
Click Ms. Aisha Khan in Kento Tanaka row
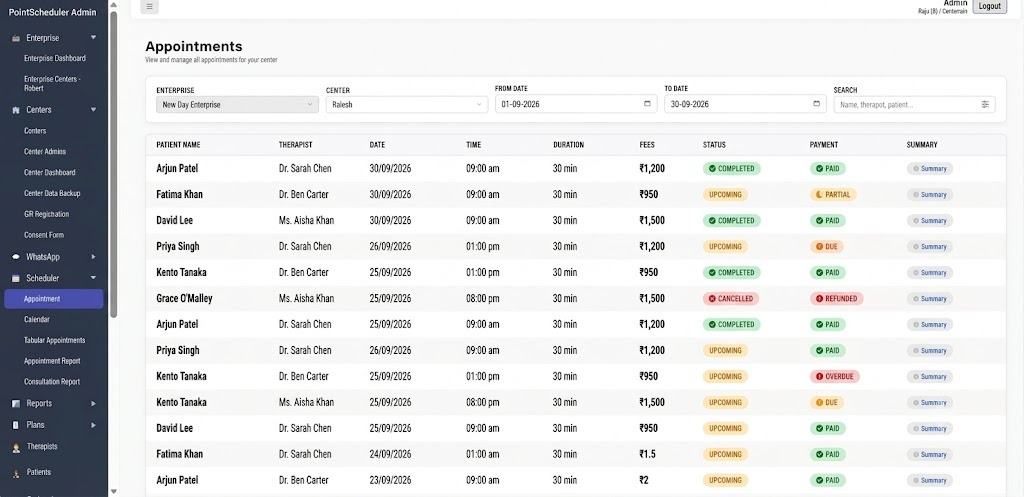pyautogui.click(x=306, y=402)
